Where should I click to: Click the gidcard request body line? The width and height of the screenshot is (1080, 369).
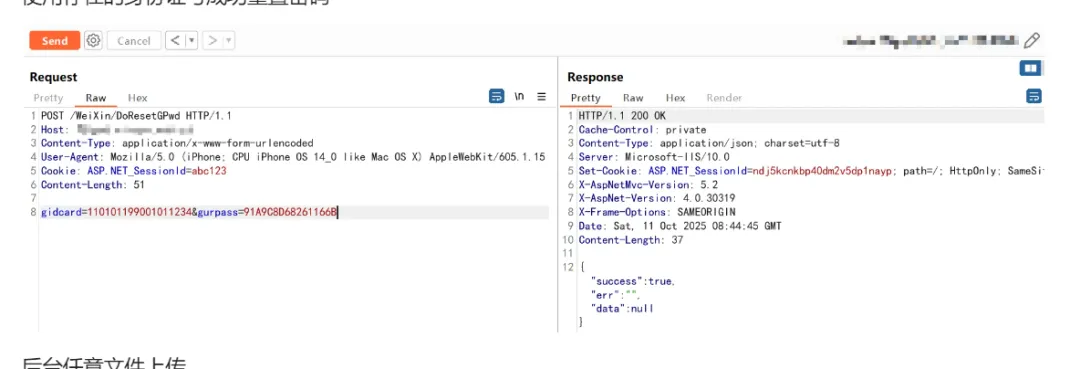coord(189,212)
